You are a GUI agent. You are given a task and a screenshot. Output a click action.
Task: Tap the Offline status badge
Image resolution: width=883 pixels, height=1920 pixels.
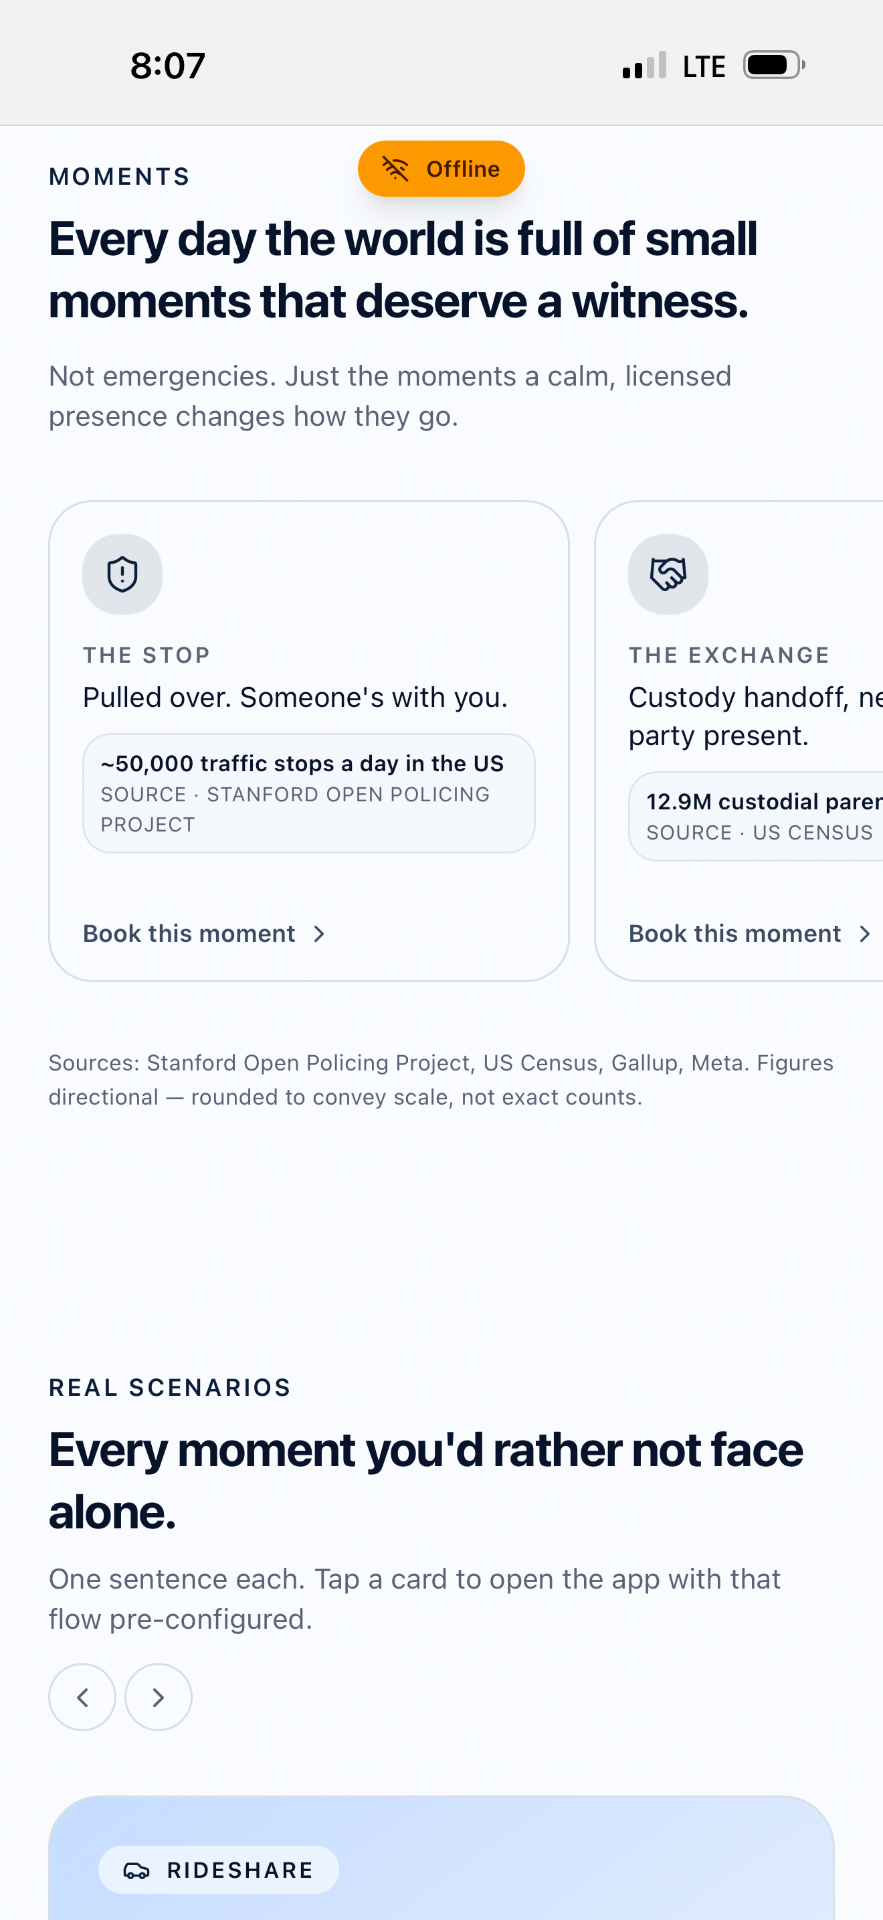pos(441,169)
